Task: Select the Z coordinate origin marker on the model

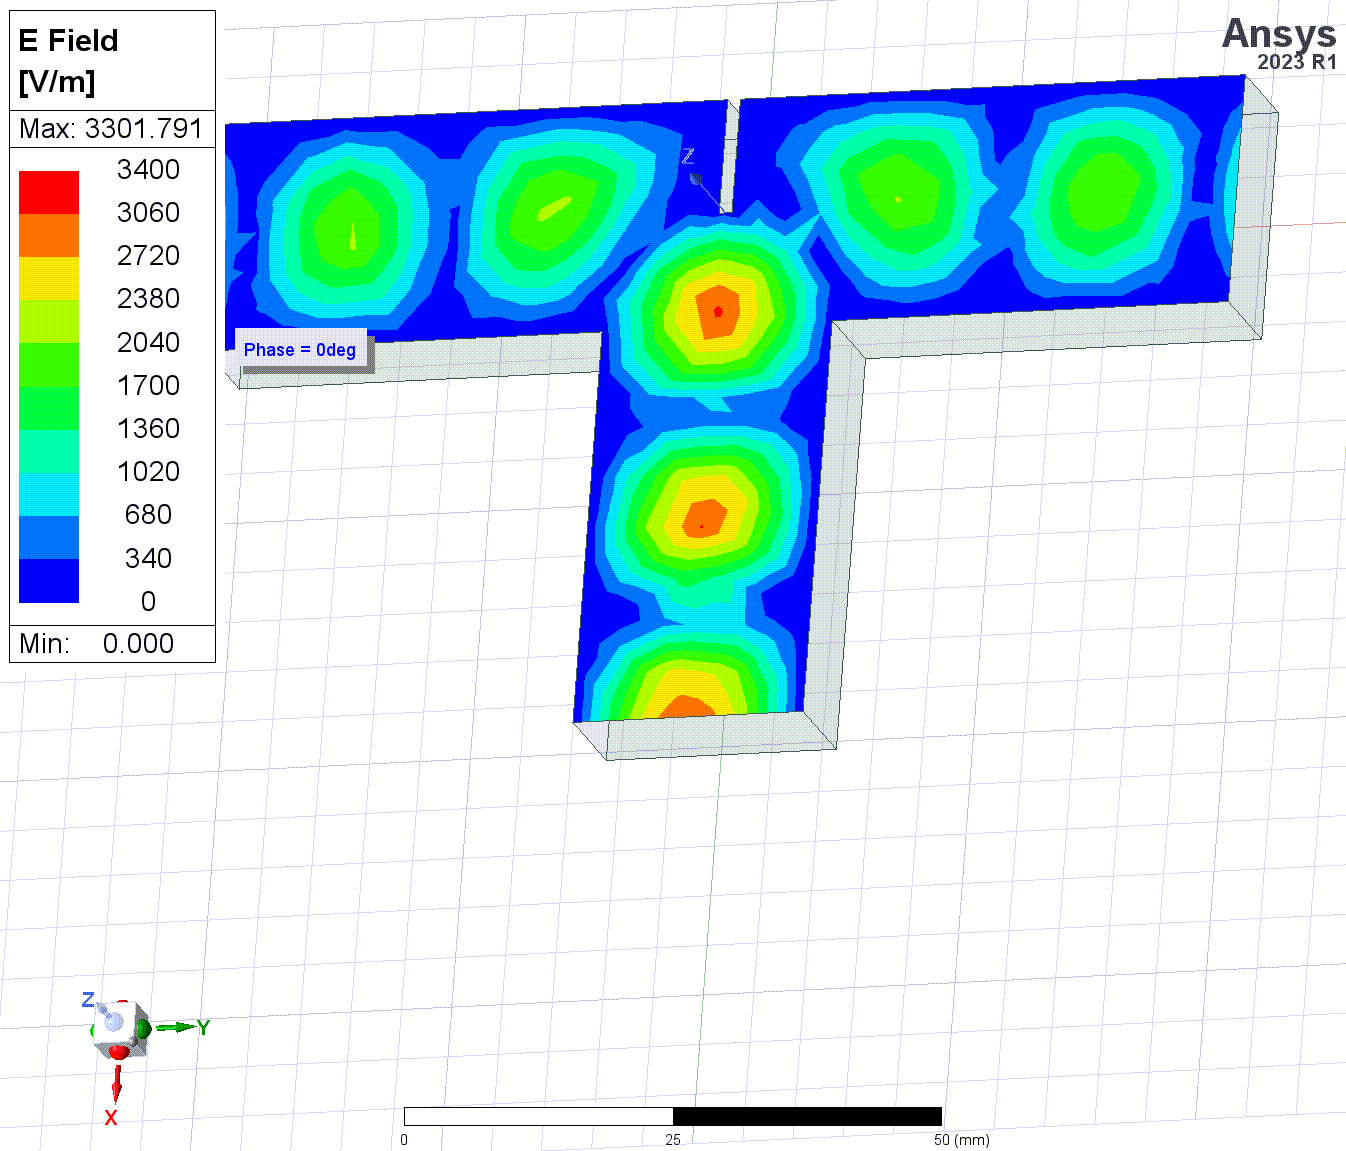Action: coord(696,178)
